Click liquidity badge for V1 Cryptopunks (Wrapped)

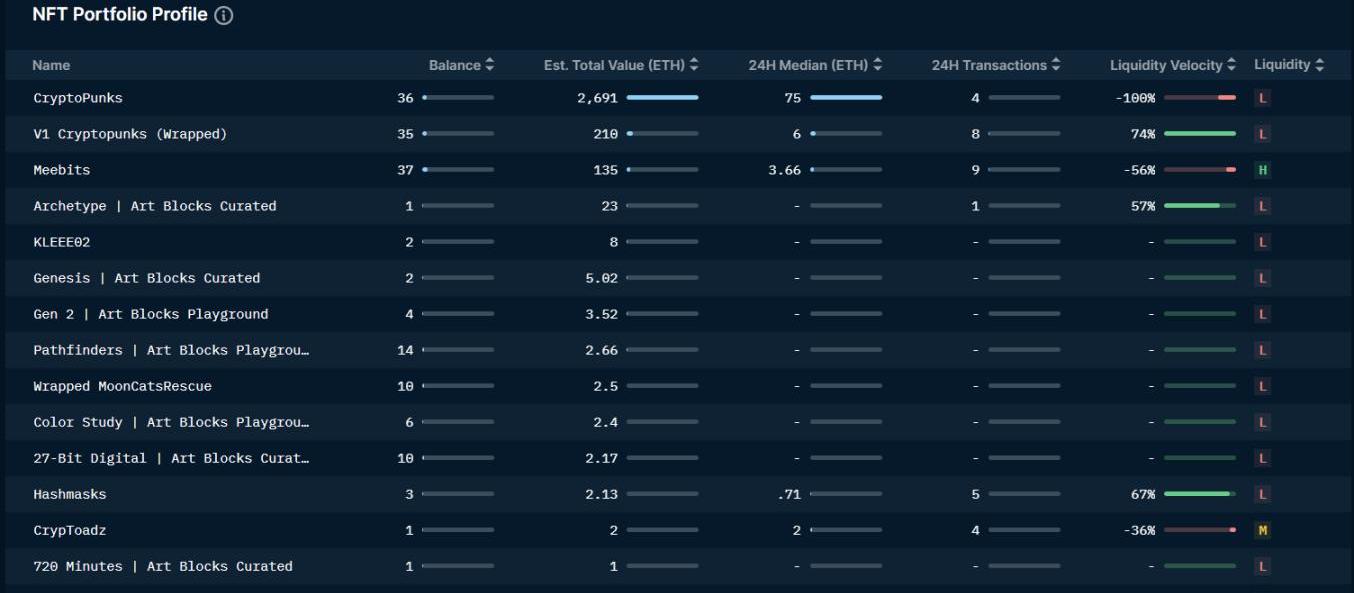pos(1262,134)
